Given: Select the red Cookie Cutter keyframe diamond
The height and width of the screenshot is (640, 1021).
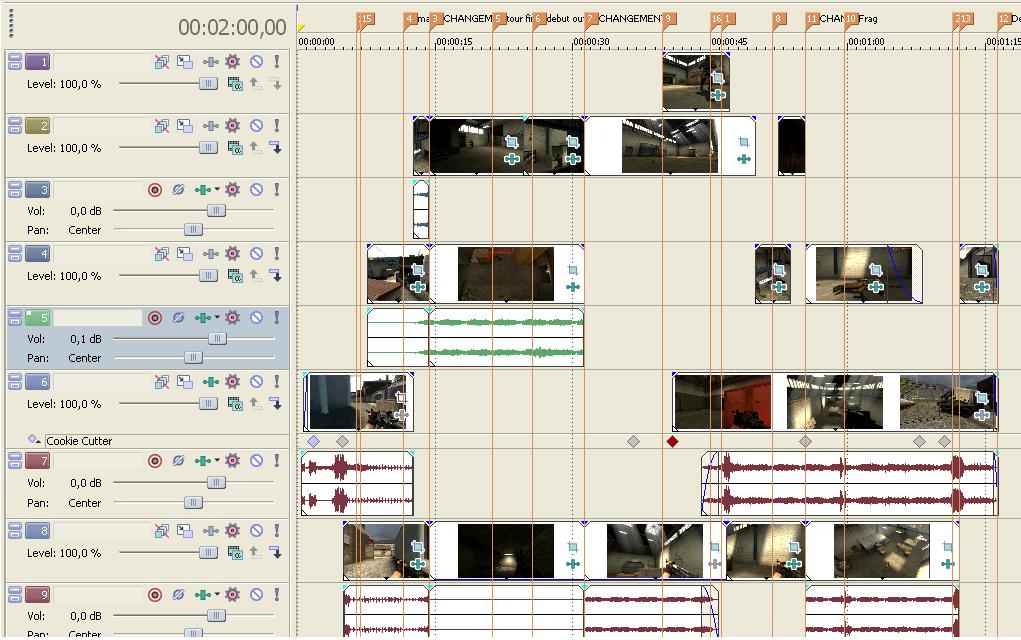Looking at the screenshot, I should [x=672, y=441].
